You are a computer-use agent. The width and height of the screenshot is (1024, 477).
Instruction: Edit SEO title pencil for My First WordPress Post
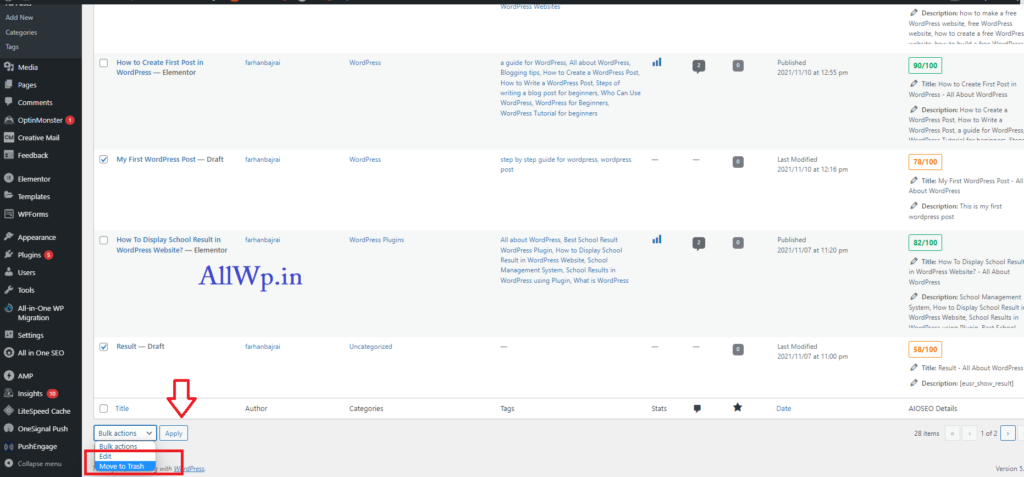point(914,180)
